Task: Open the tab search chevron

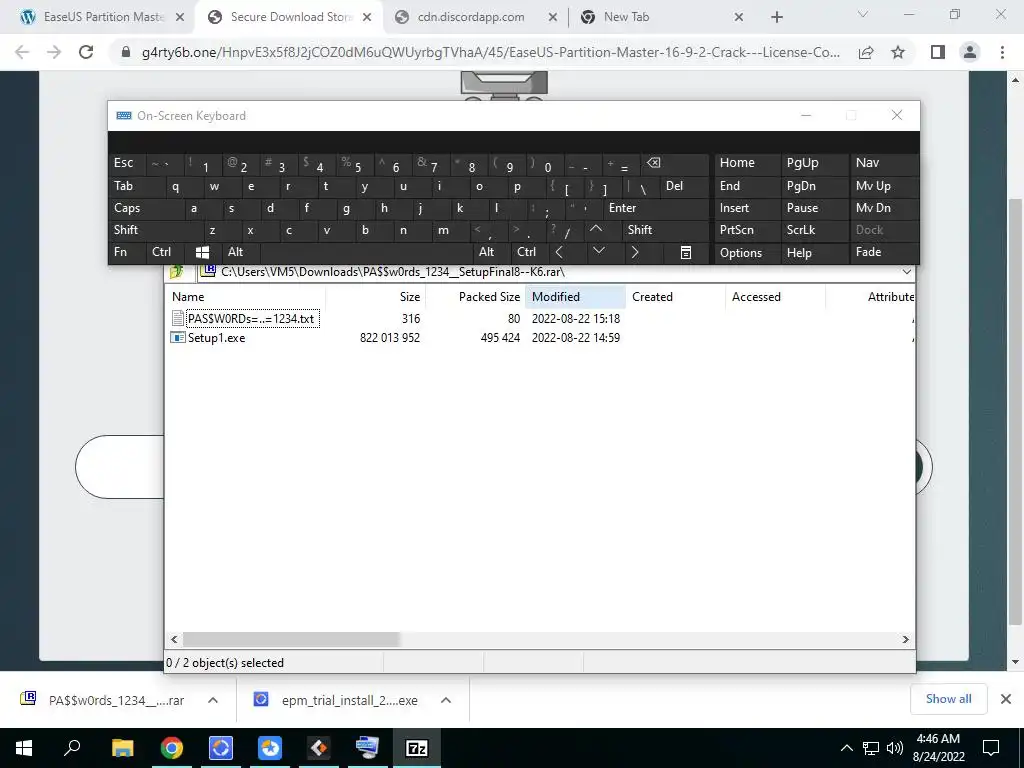Action: click(863, 14)
